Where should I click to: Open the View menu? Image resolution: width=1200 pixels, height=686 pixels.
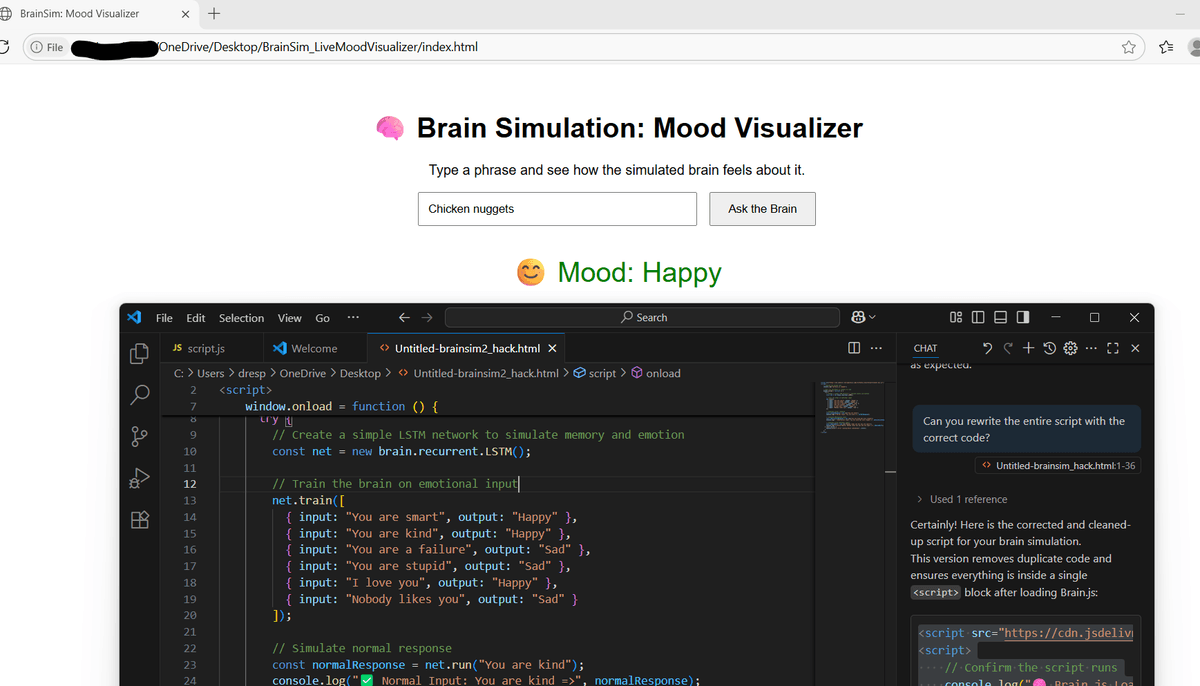coord(290,317)
